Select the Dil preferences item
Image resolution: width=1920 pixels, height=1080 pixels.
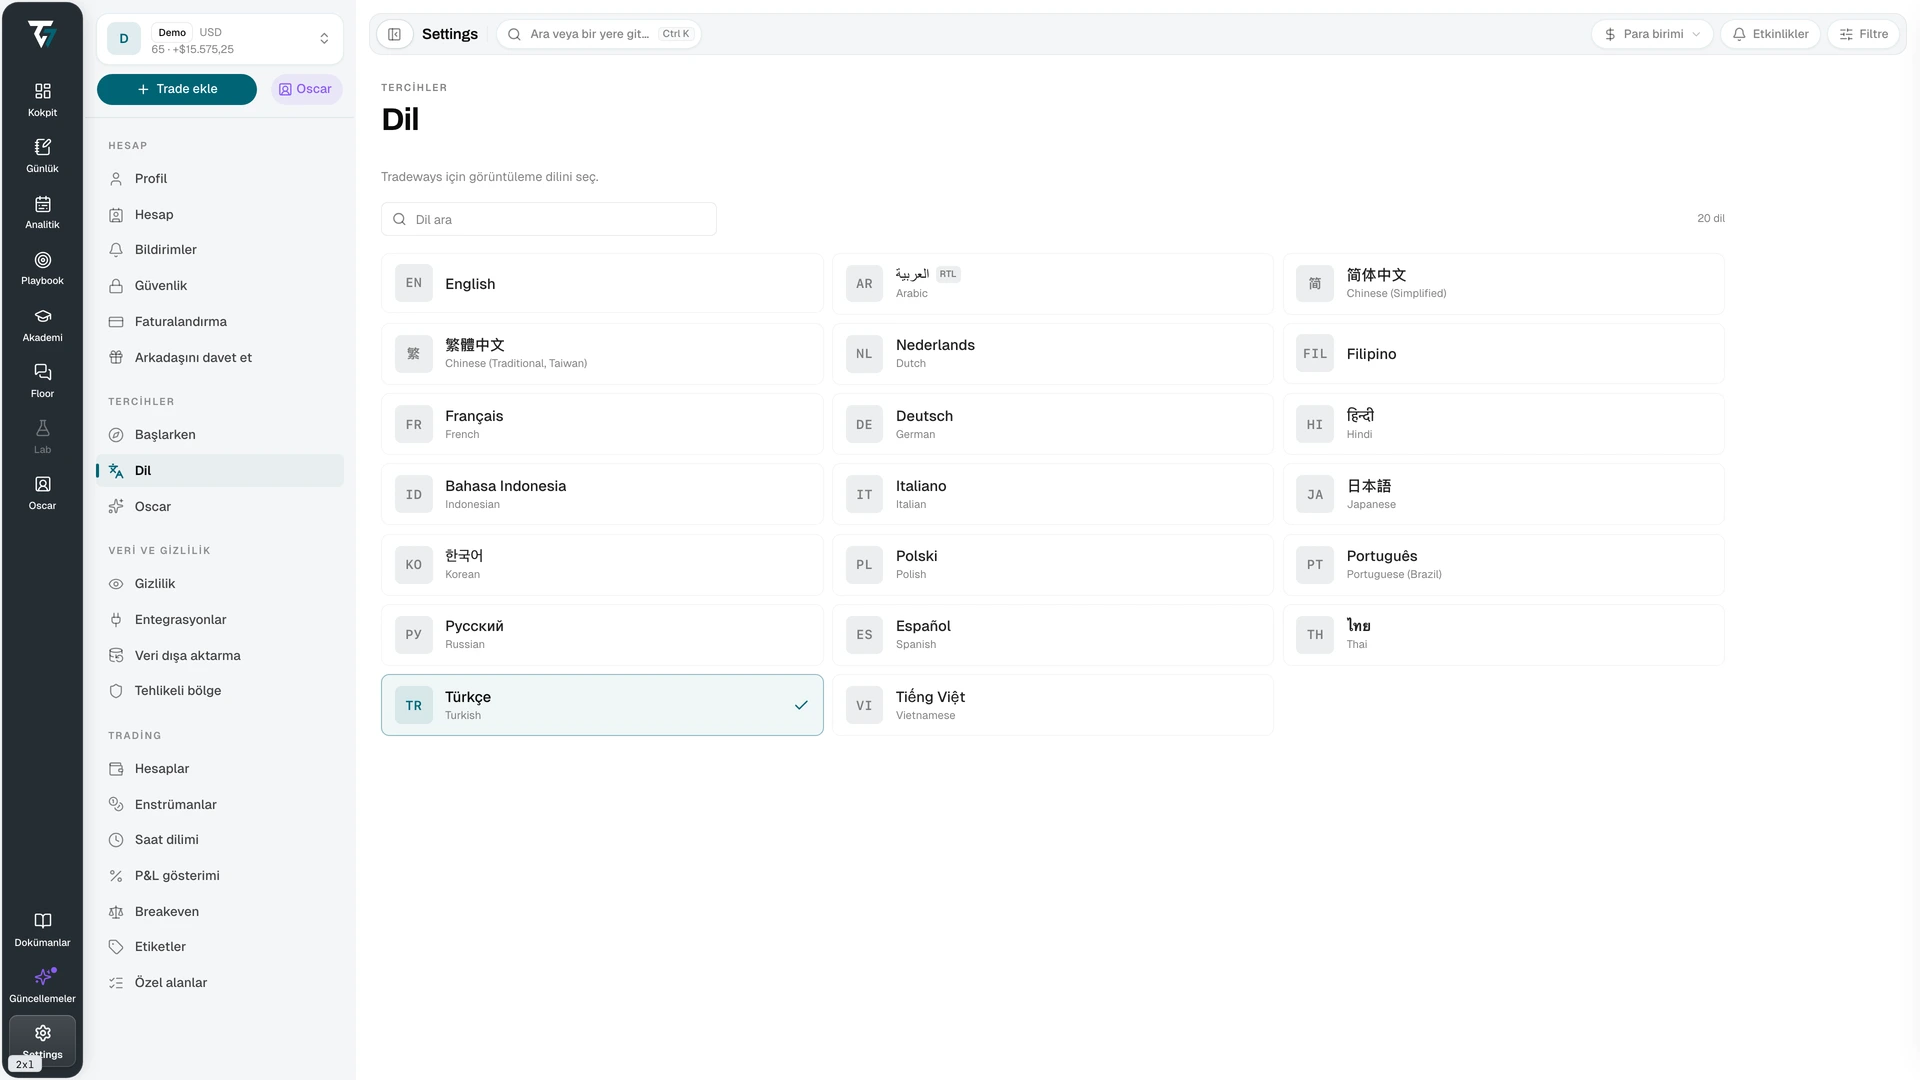(x=220, y=471)
